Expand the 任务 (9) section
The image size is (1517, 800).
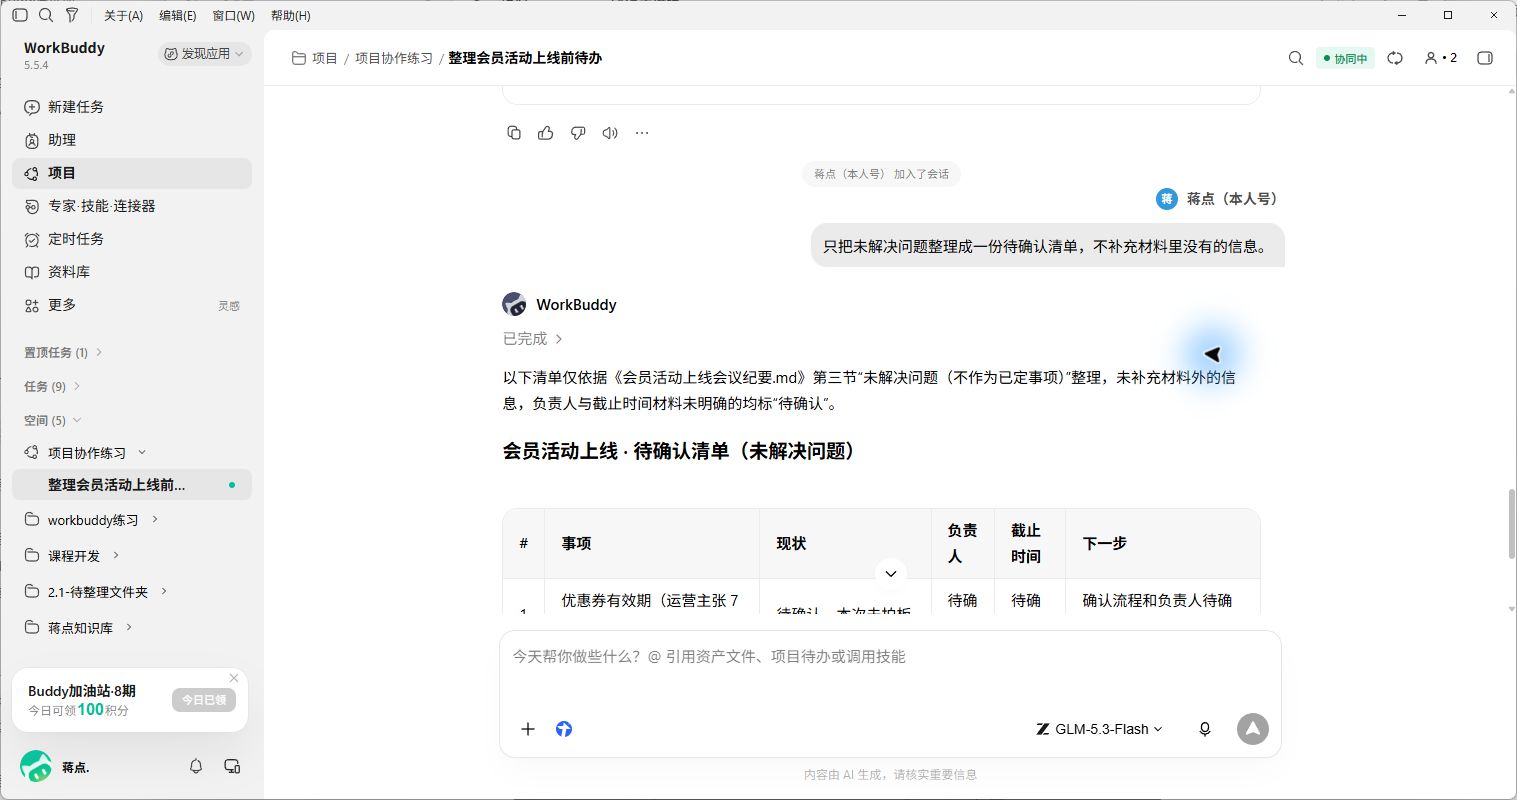click(x=52, y=386)
